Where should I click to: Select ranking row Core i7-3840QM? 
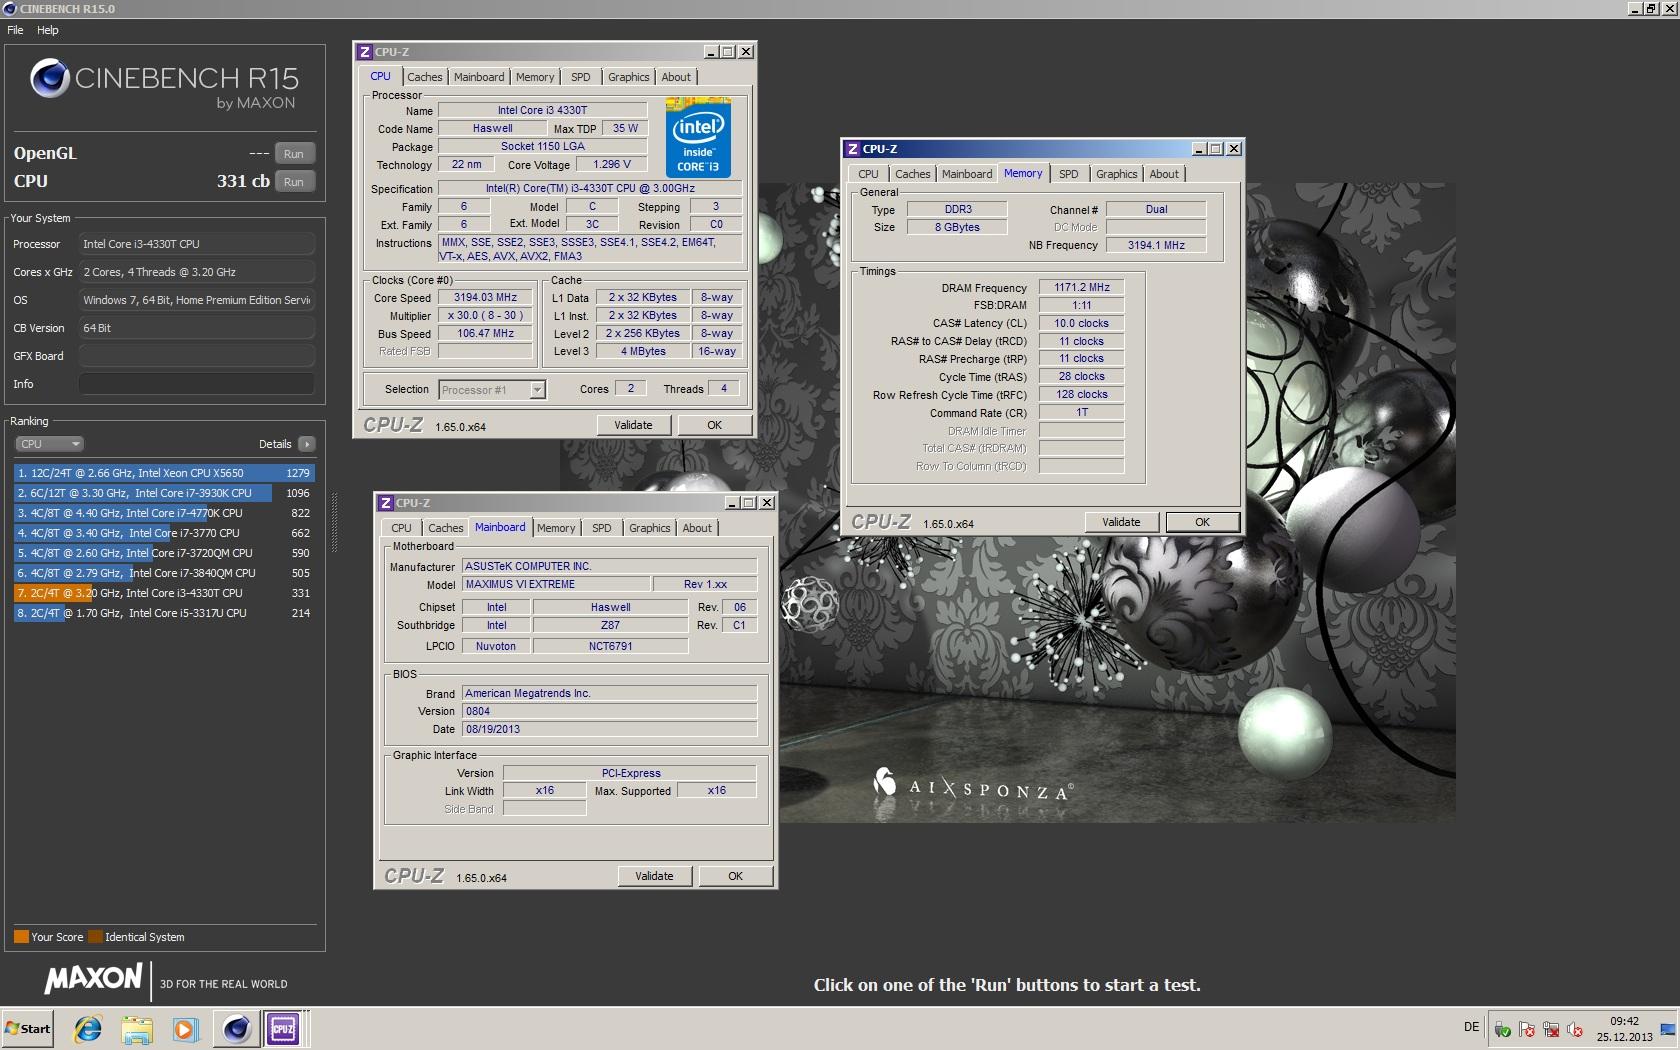pos(164,573)
